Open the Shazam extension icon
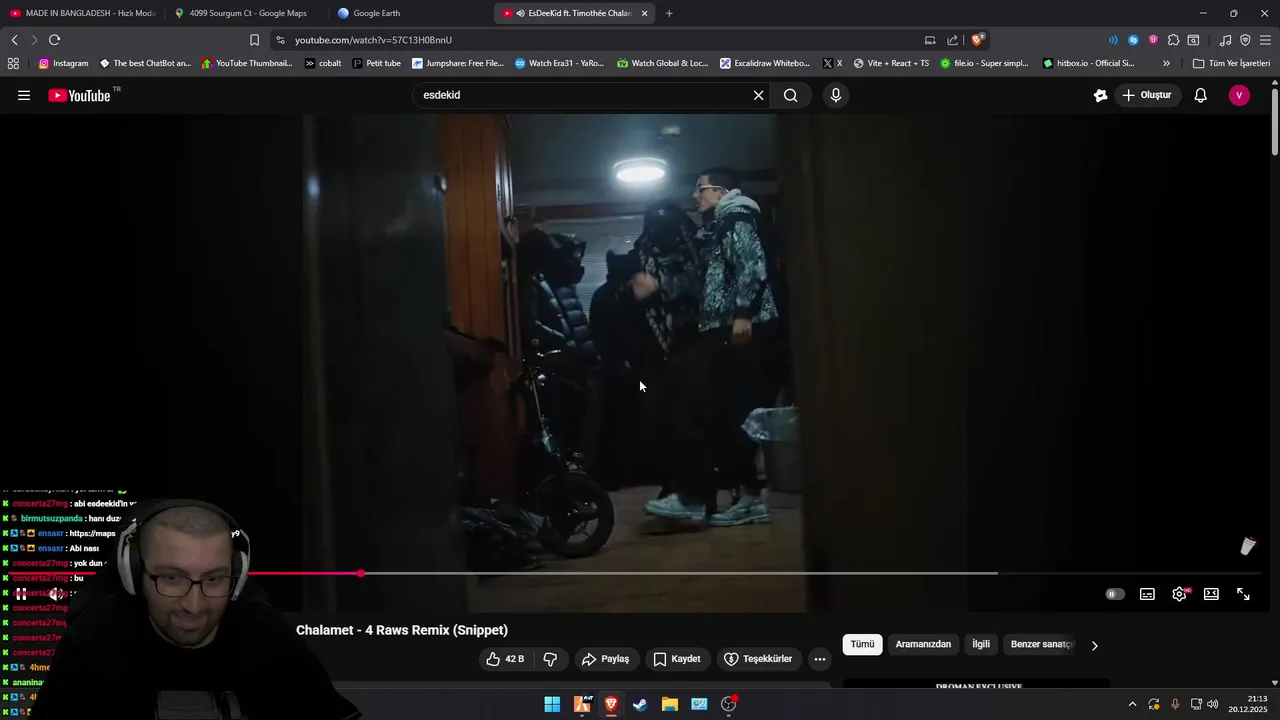The width and height of the screenshot is (1280, 720). (x=1133, y=40)
